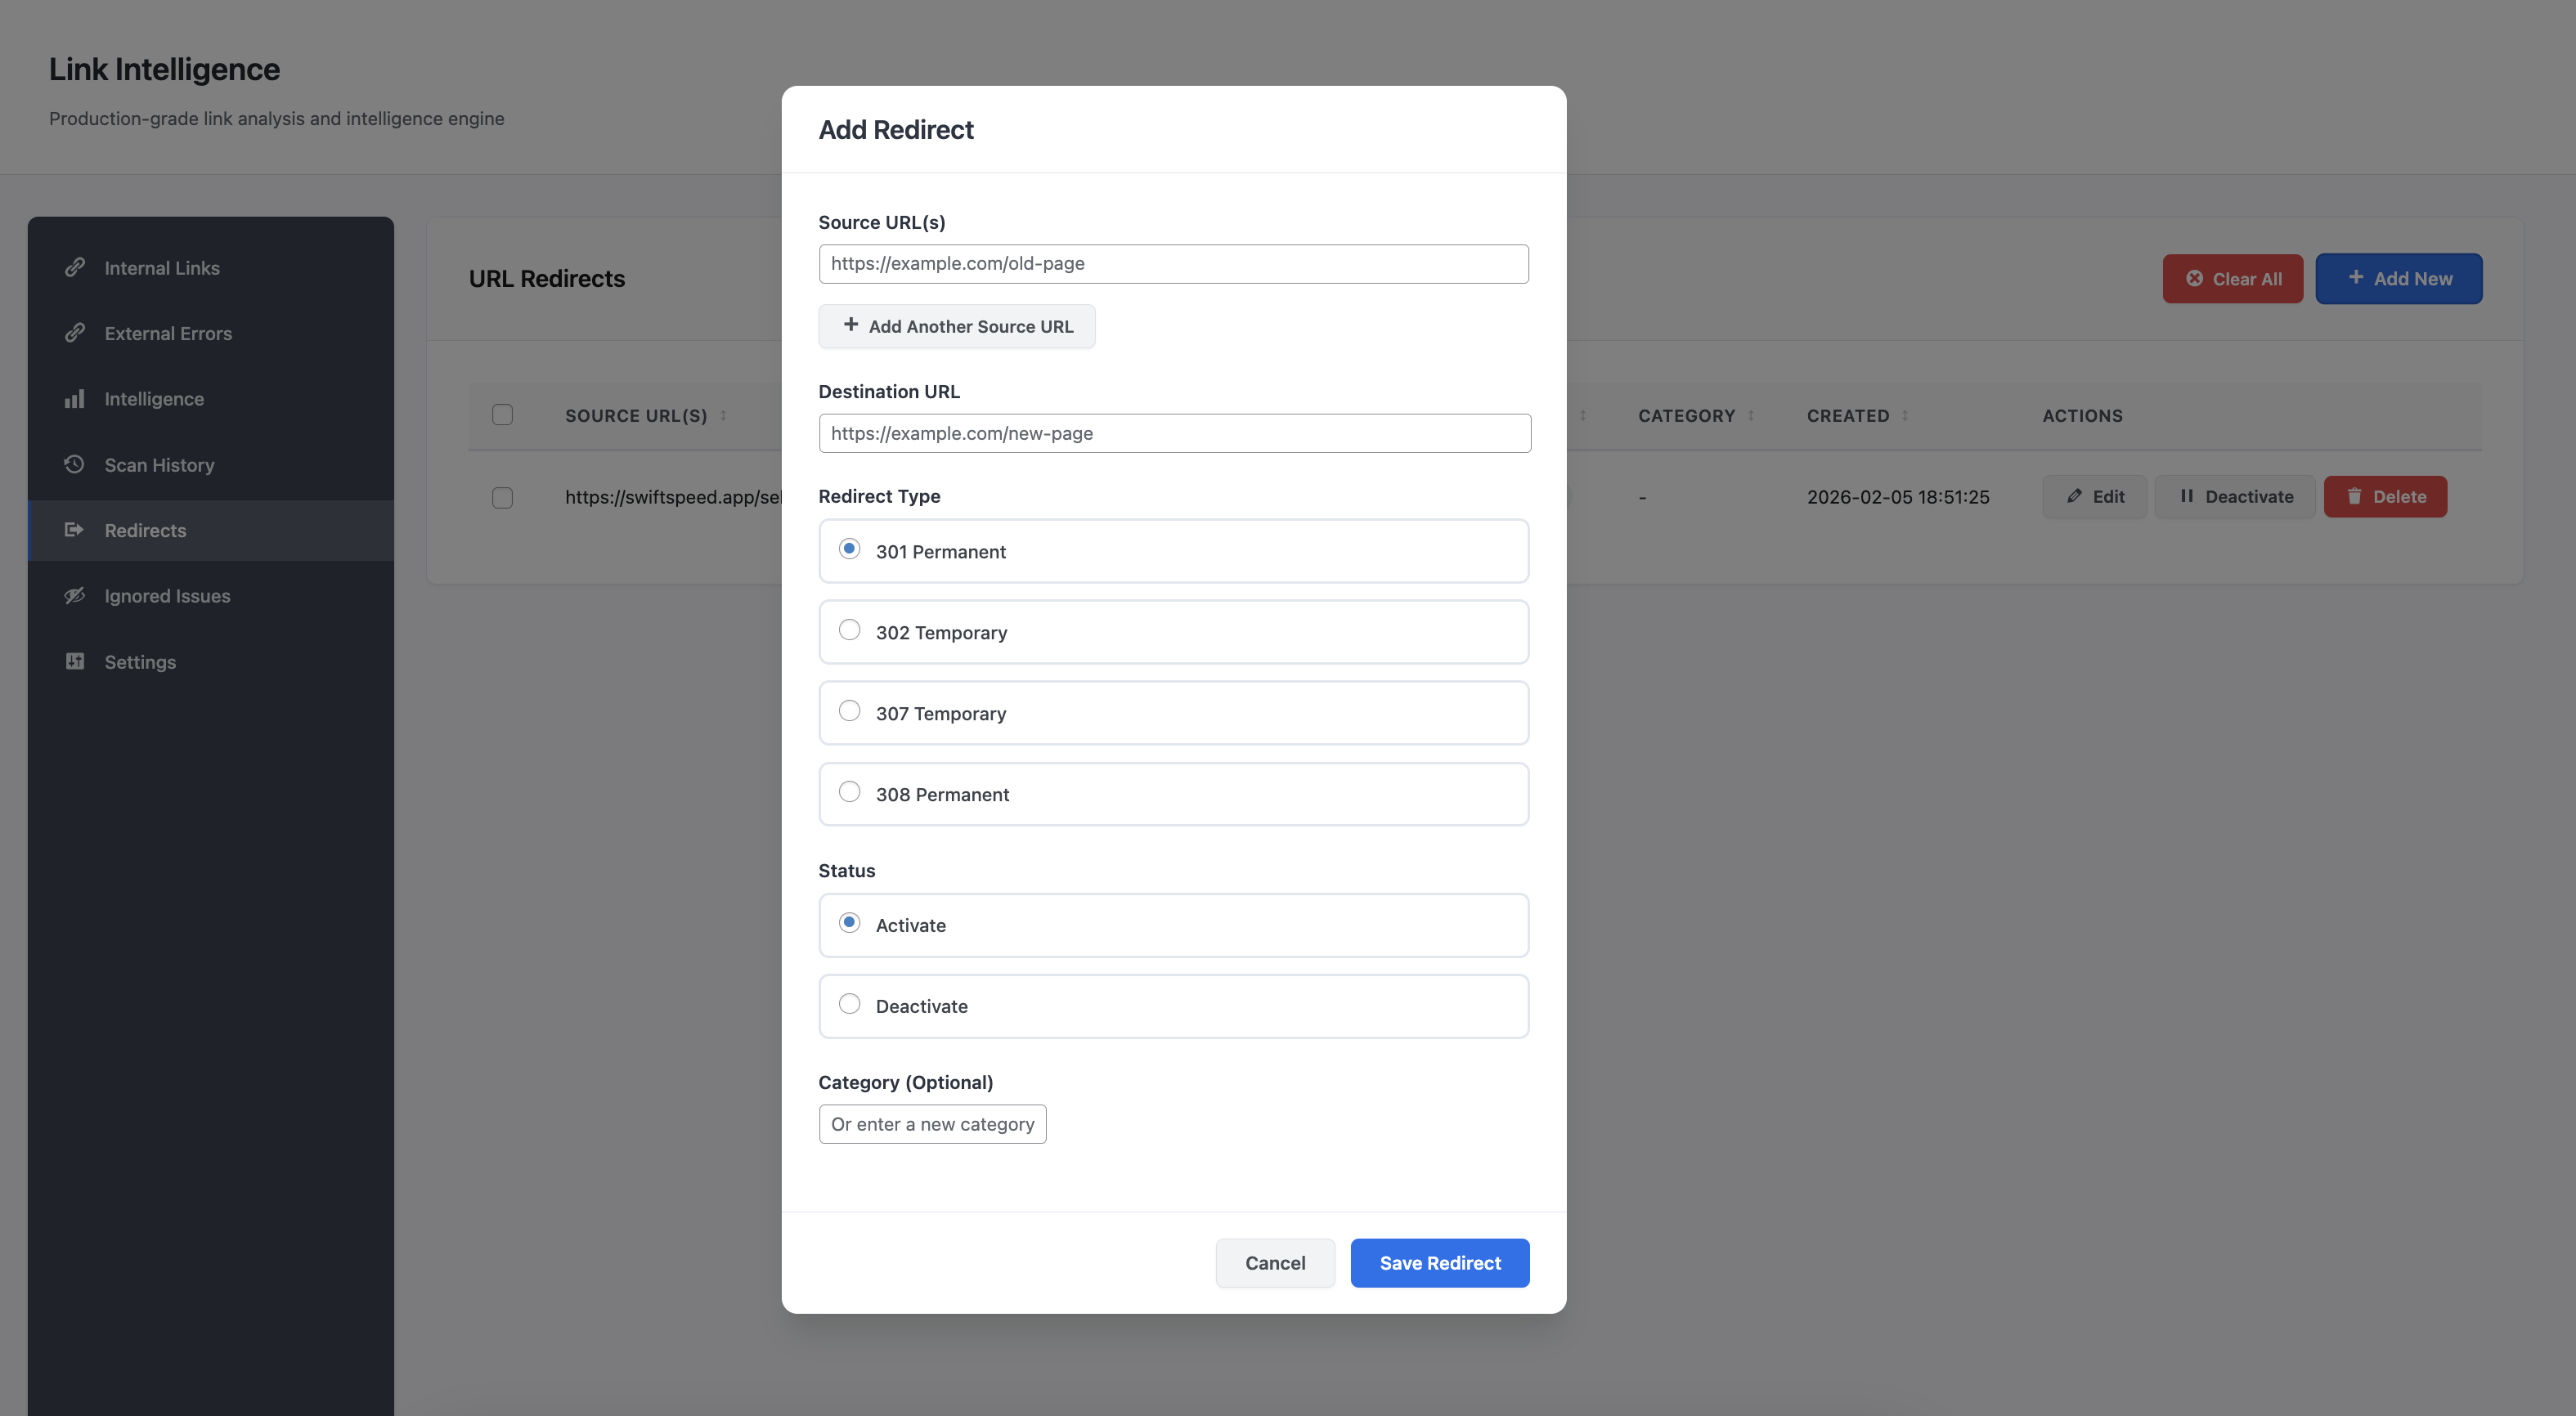
Task: Select the Redirects sidebar icon
Action: coord(75,529)
